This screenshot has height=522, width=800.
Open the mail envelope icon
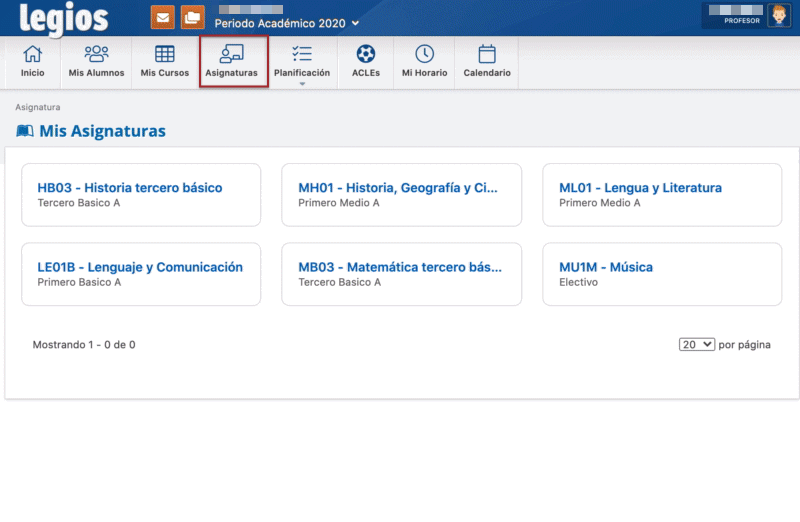[x=163, y=18]
